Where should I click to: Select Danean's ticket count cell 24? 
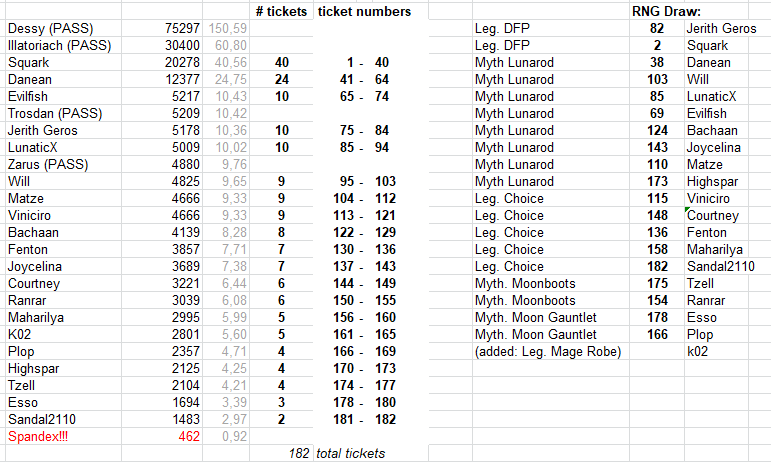281,80
